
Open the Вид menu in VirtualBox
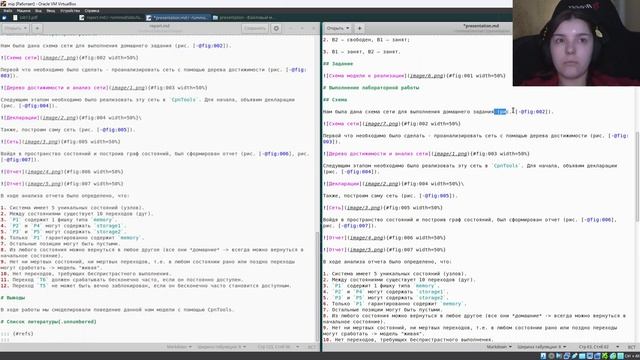click(x=38, y=11)
